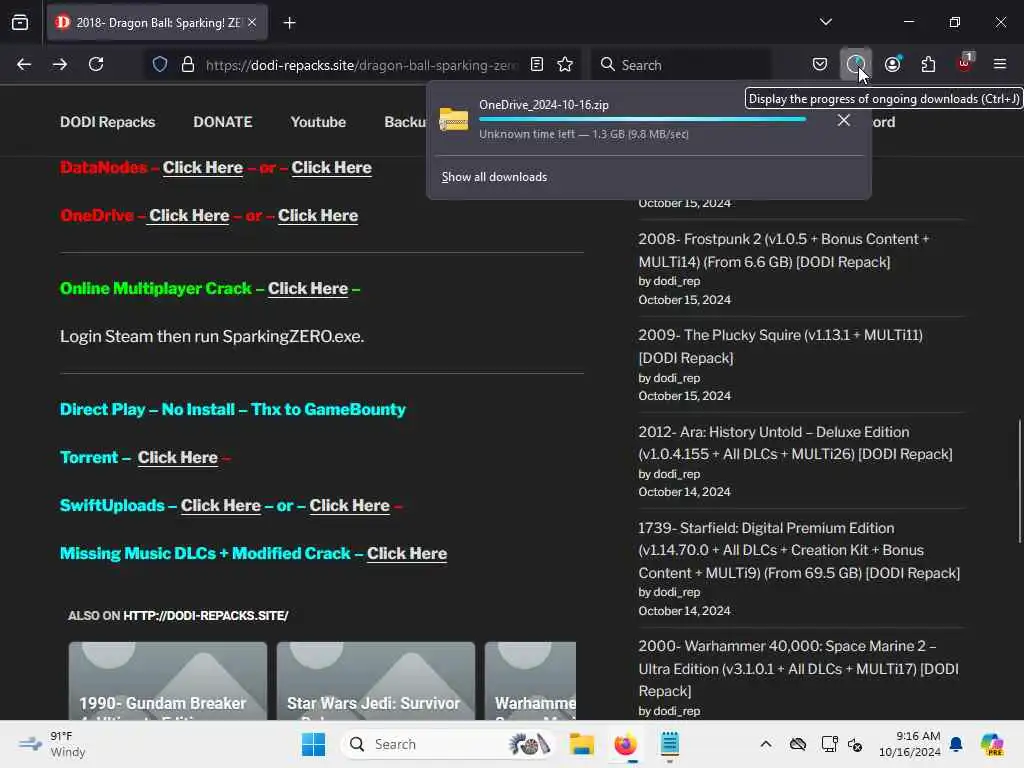The height and width of the screenshot is (768, 1024).
Task: Open the notifications bell icon
Action: (x=956, y=744)
